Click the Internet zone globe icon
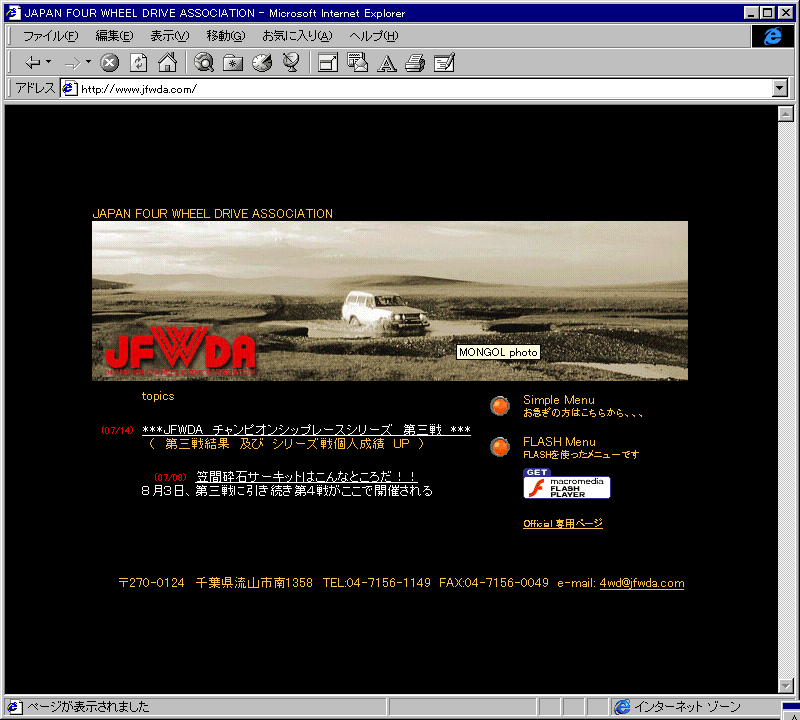 click(x=622, y=707)
